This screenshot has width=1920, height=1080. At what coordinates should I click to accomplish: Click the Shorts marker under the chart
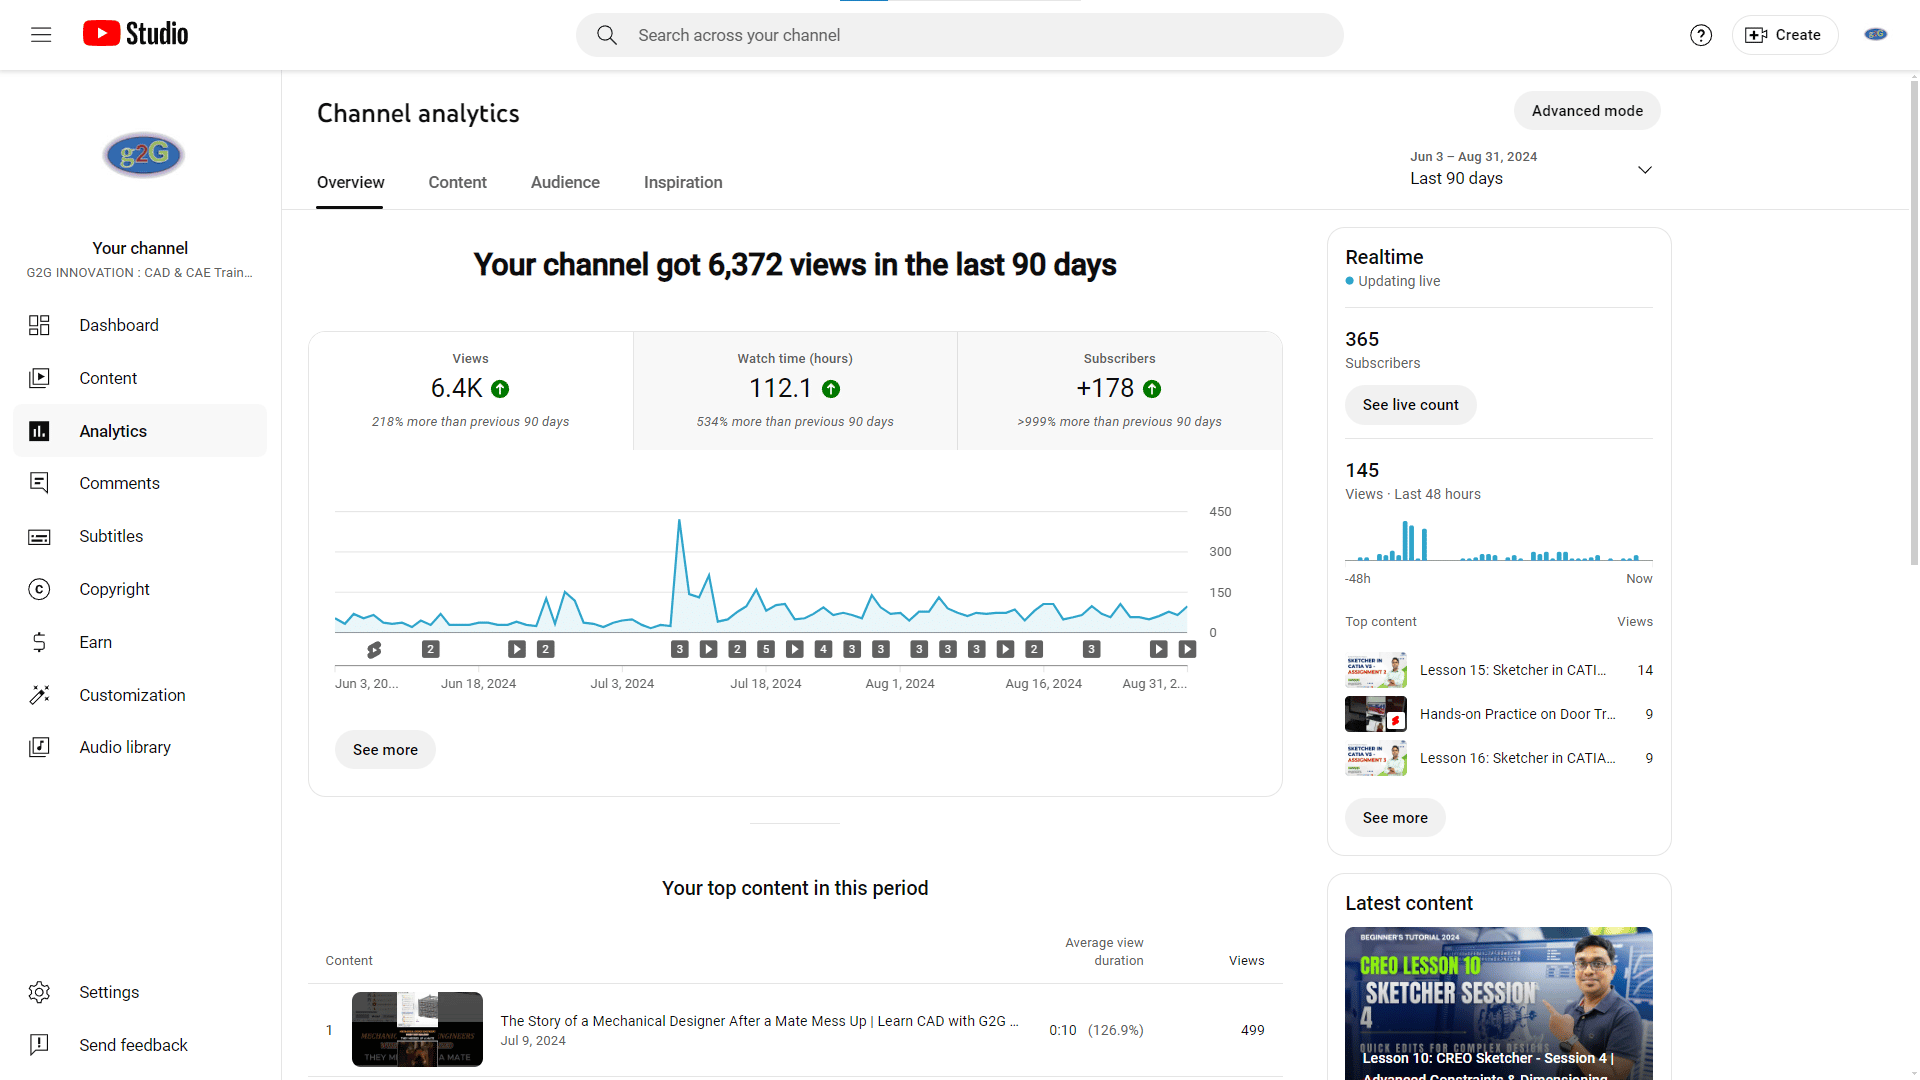click(x=374, y=650)
